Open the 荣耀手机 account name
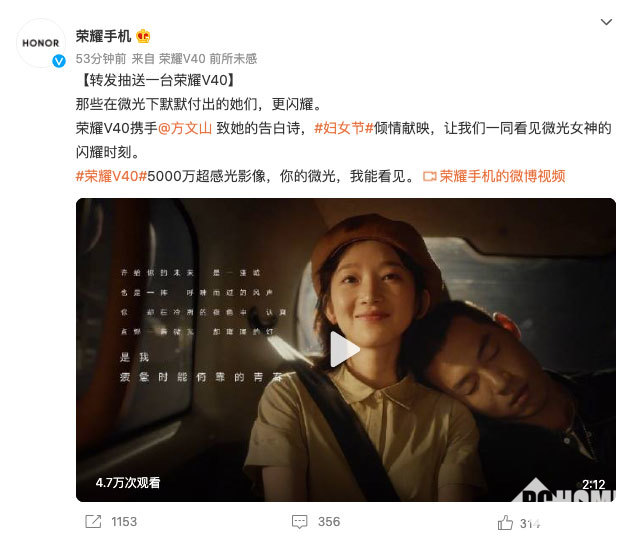Viewport: 634px width, 539px height. (104, 36)
